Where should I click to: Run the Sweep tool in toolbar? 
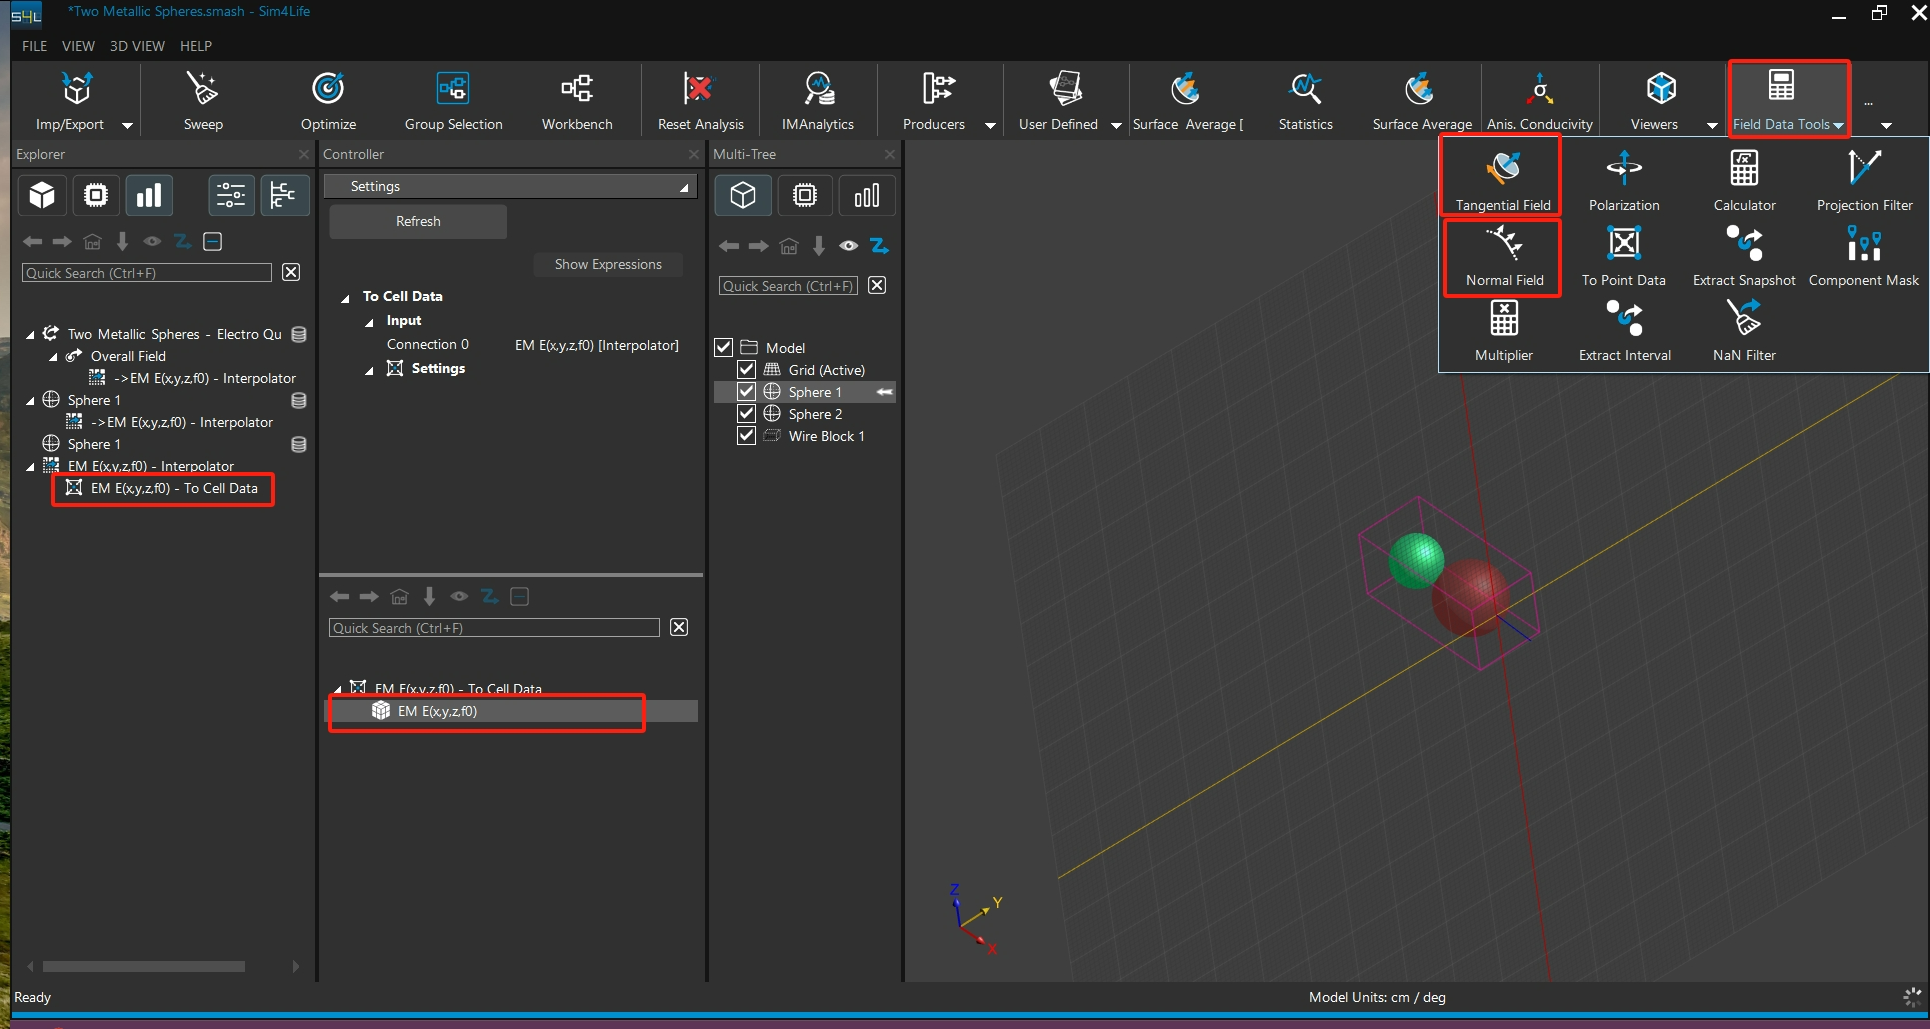click(x=203, y=90)
